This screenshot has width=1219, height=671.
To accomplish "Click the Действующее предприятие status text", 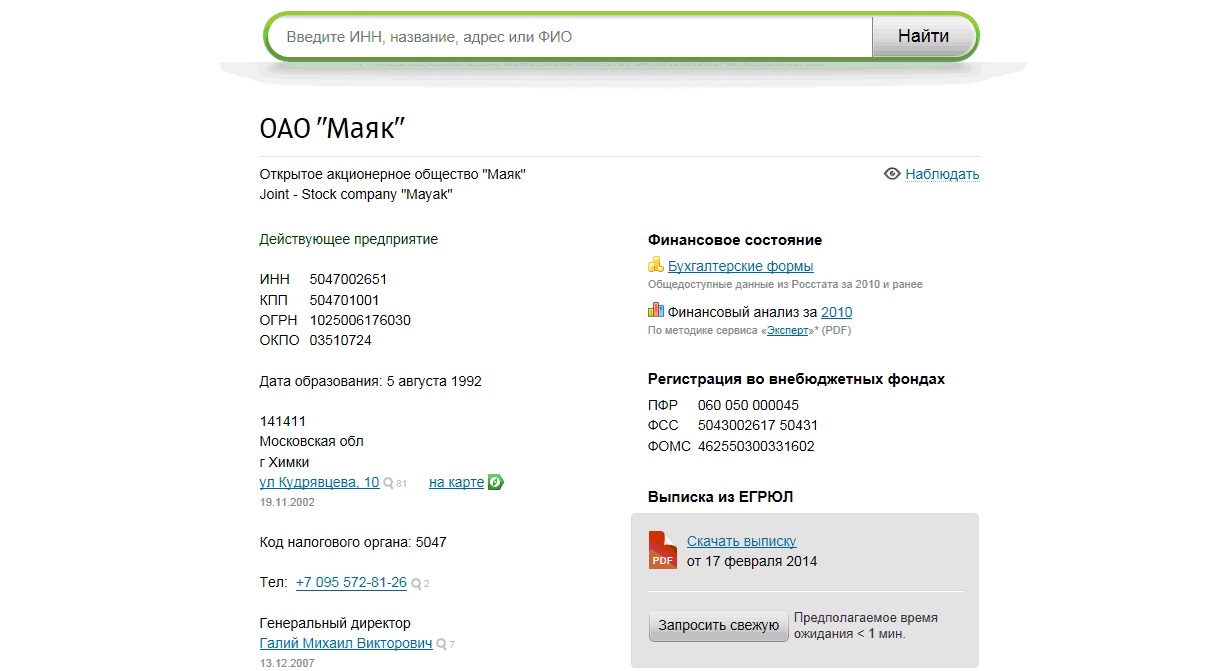I will click(x=349, y=240).
